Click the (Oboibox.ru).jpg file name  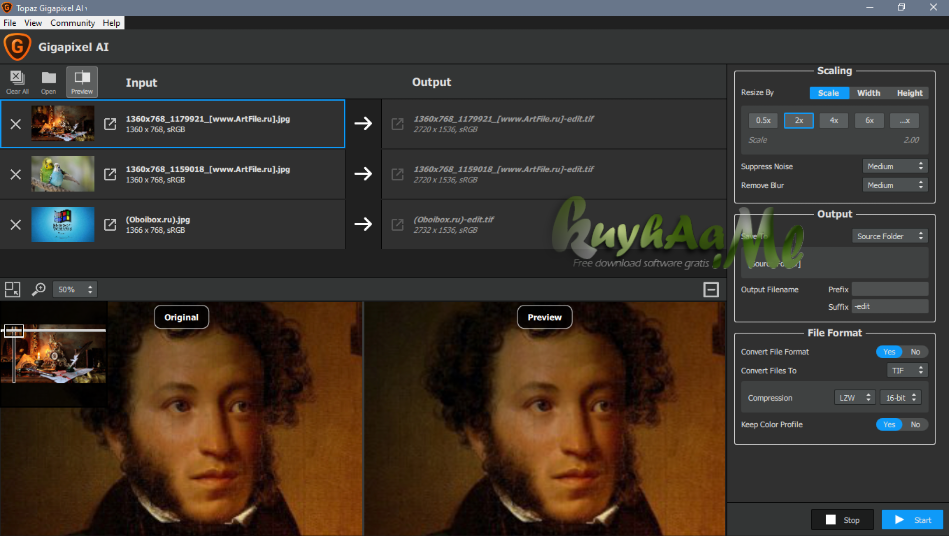tap(158, 220)
